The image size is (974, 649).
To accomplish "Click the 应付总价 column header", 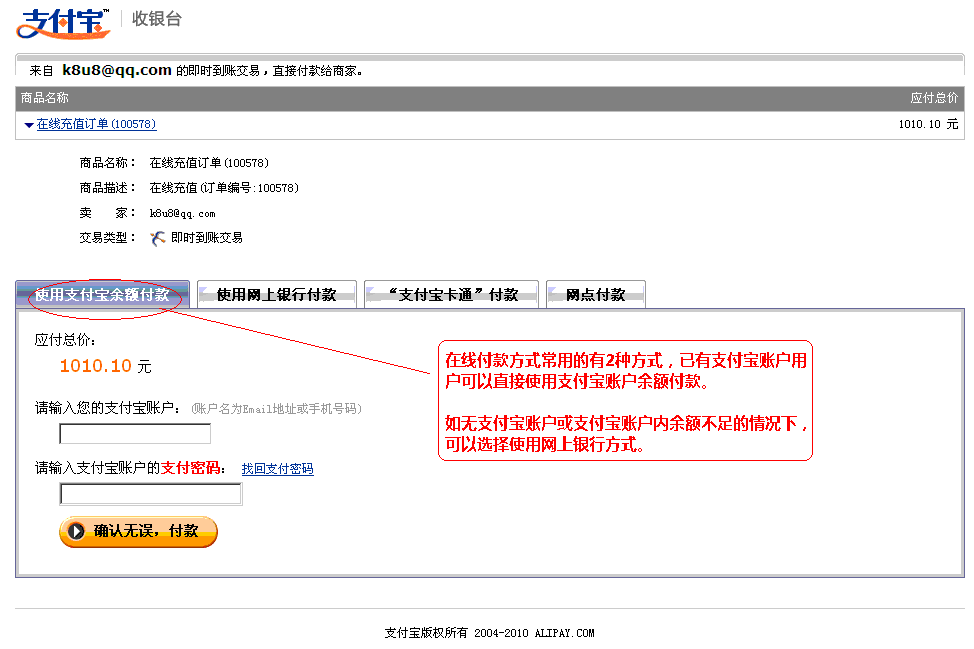I will [x=934, y=98].
